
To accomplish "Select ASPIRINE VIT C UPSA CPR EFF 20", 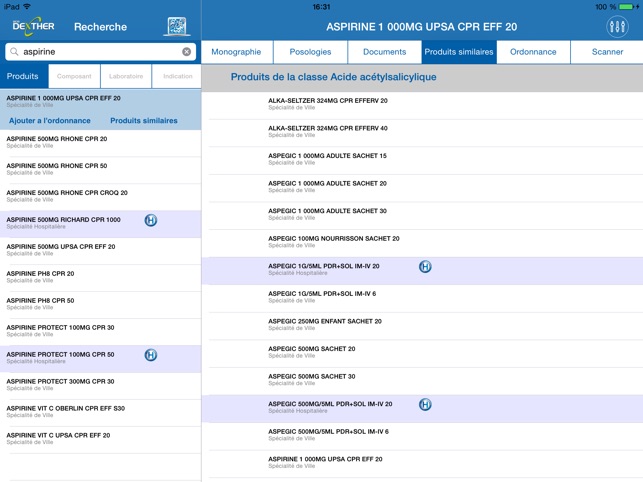I will [x=100, y=440].
